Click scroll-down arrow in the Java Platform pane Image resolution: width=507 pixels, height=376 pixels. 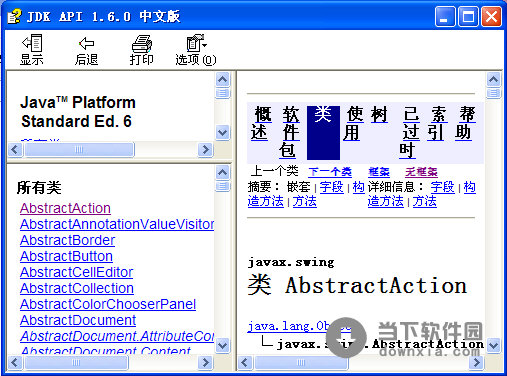(x=222, y=133)
